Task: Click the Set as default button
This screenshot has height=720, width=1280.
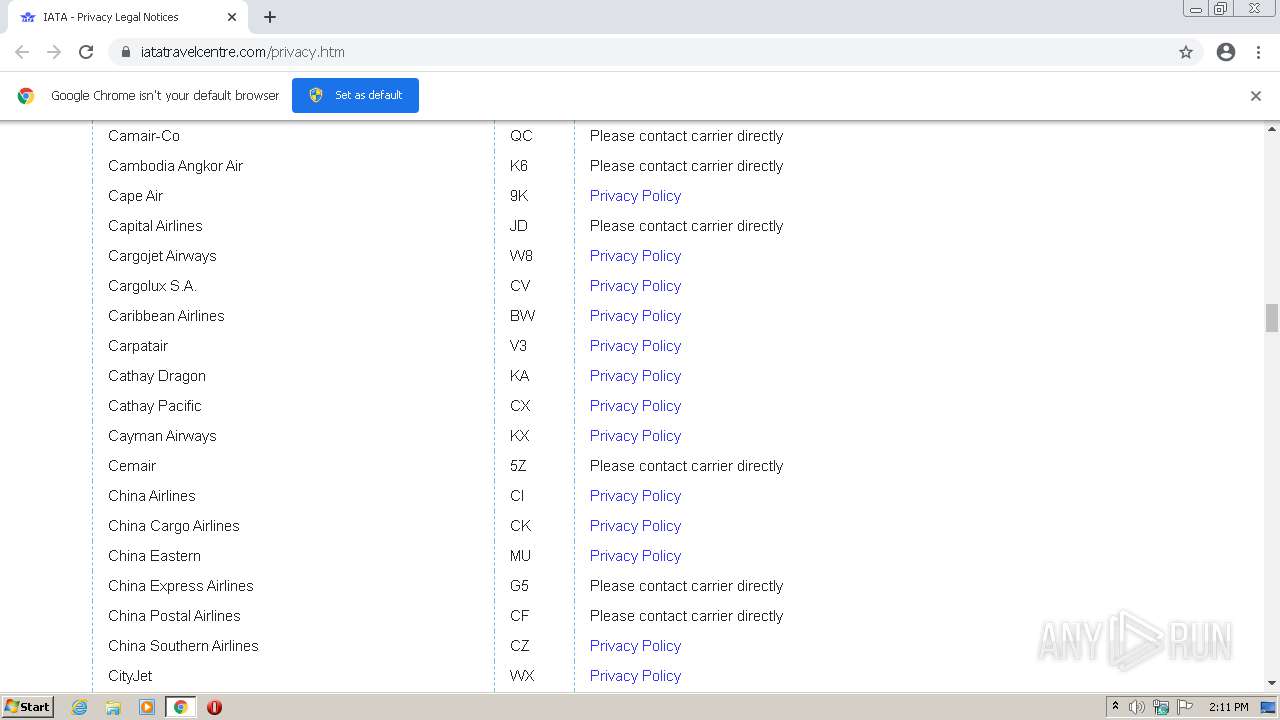Action: click(355, 95)
